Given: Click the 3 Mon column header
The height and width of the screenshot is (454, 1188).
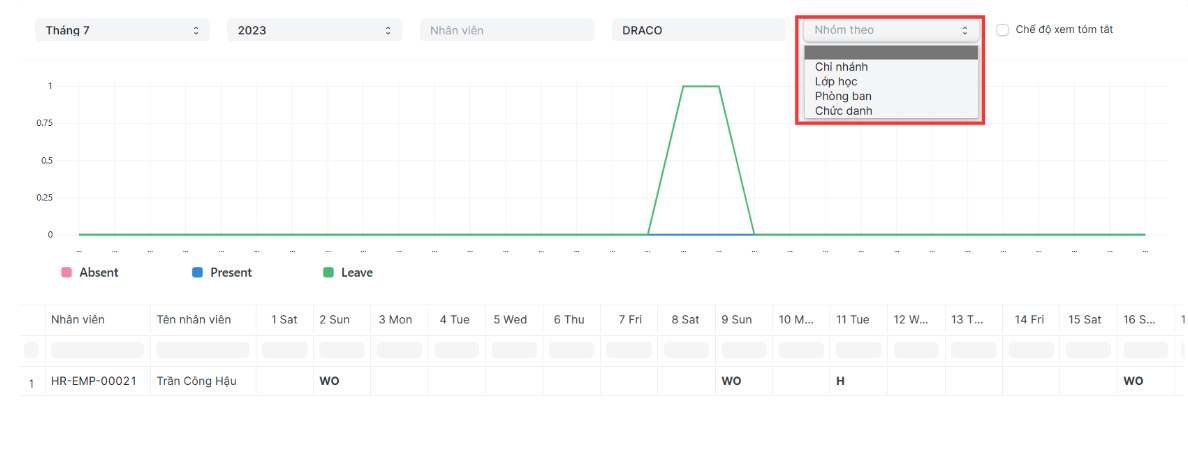Looking at the screenshot, I should pos(399,320).
